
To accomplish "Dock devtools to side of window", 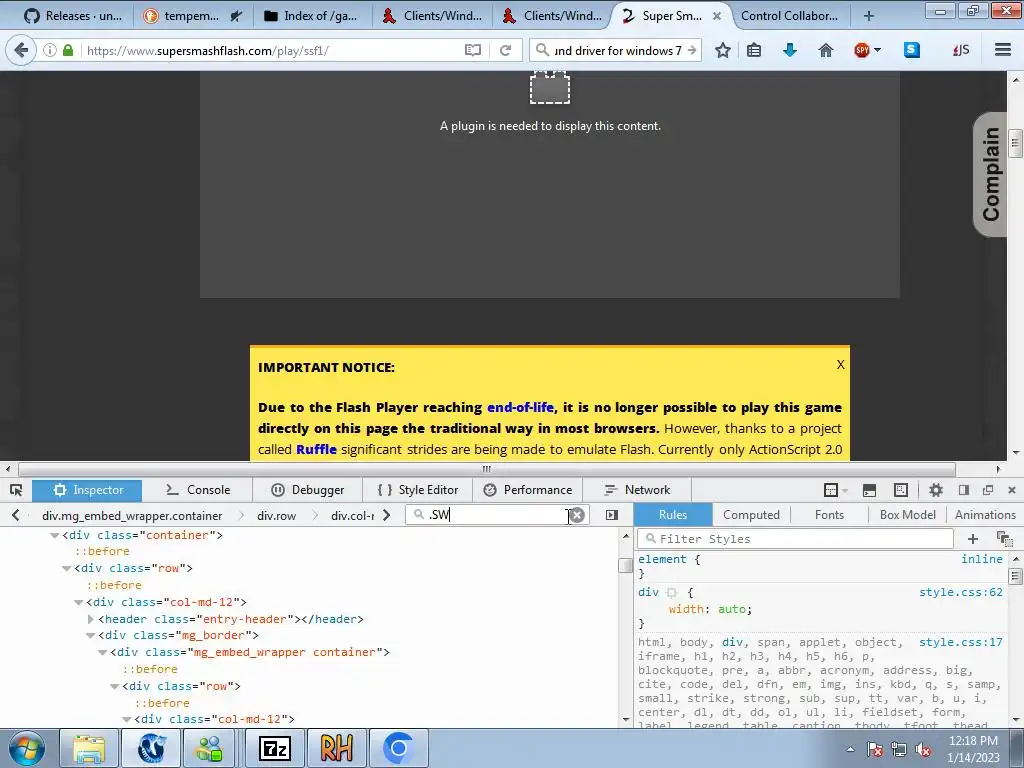I will (x=964, y=490).
